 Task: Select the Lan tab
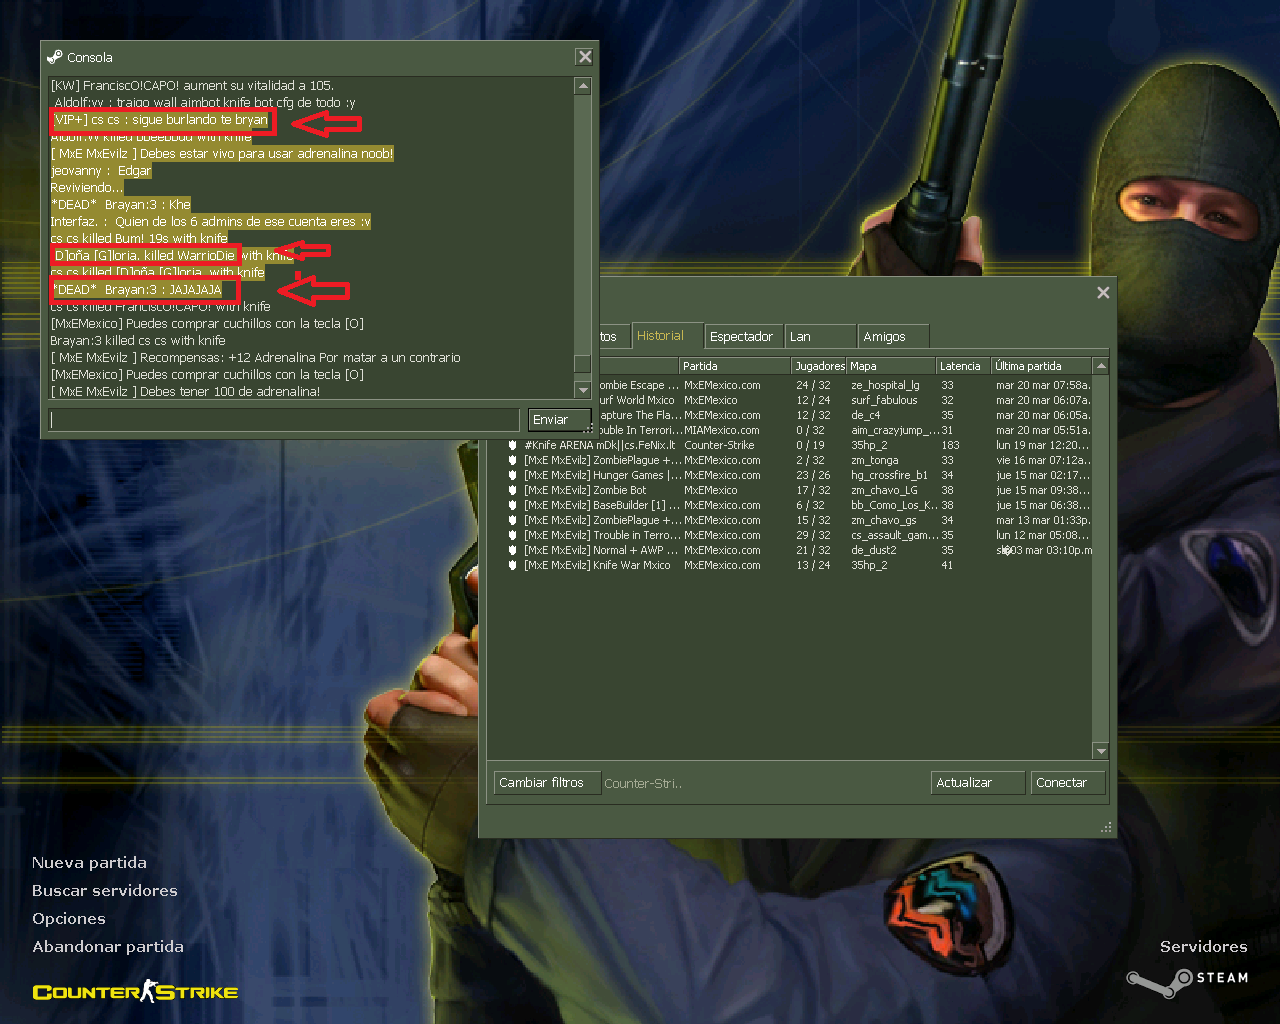[x=820, y=337]
